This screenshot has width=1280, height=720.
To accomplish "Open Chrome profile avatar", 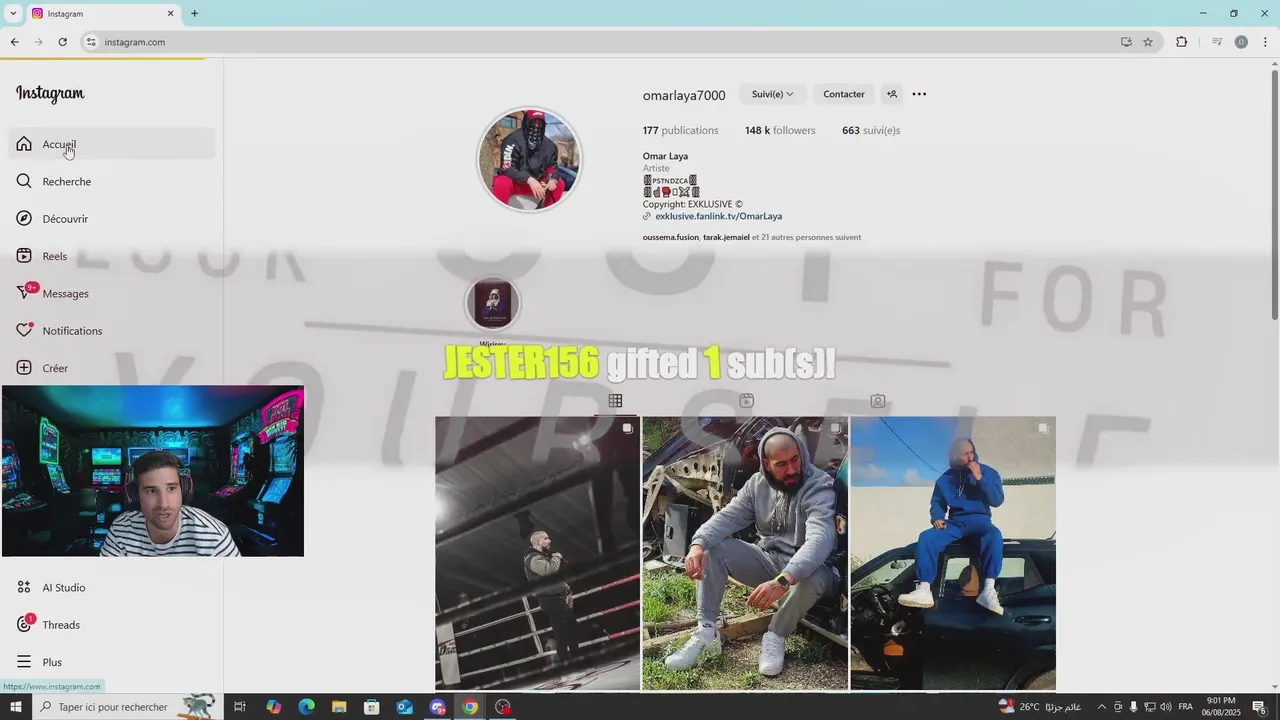I will point(1241,42).
